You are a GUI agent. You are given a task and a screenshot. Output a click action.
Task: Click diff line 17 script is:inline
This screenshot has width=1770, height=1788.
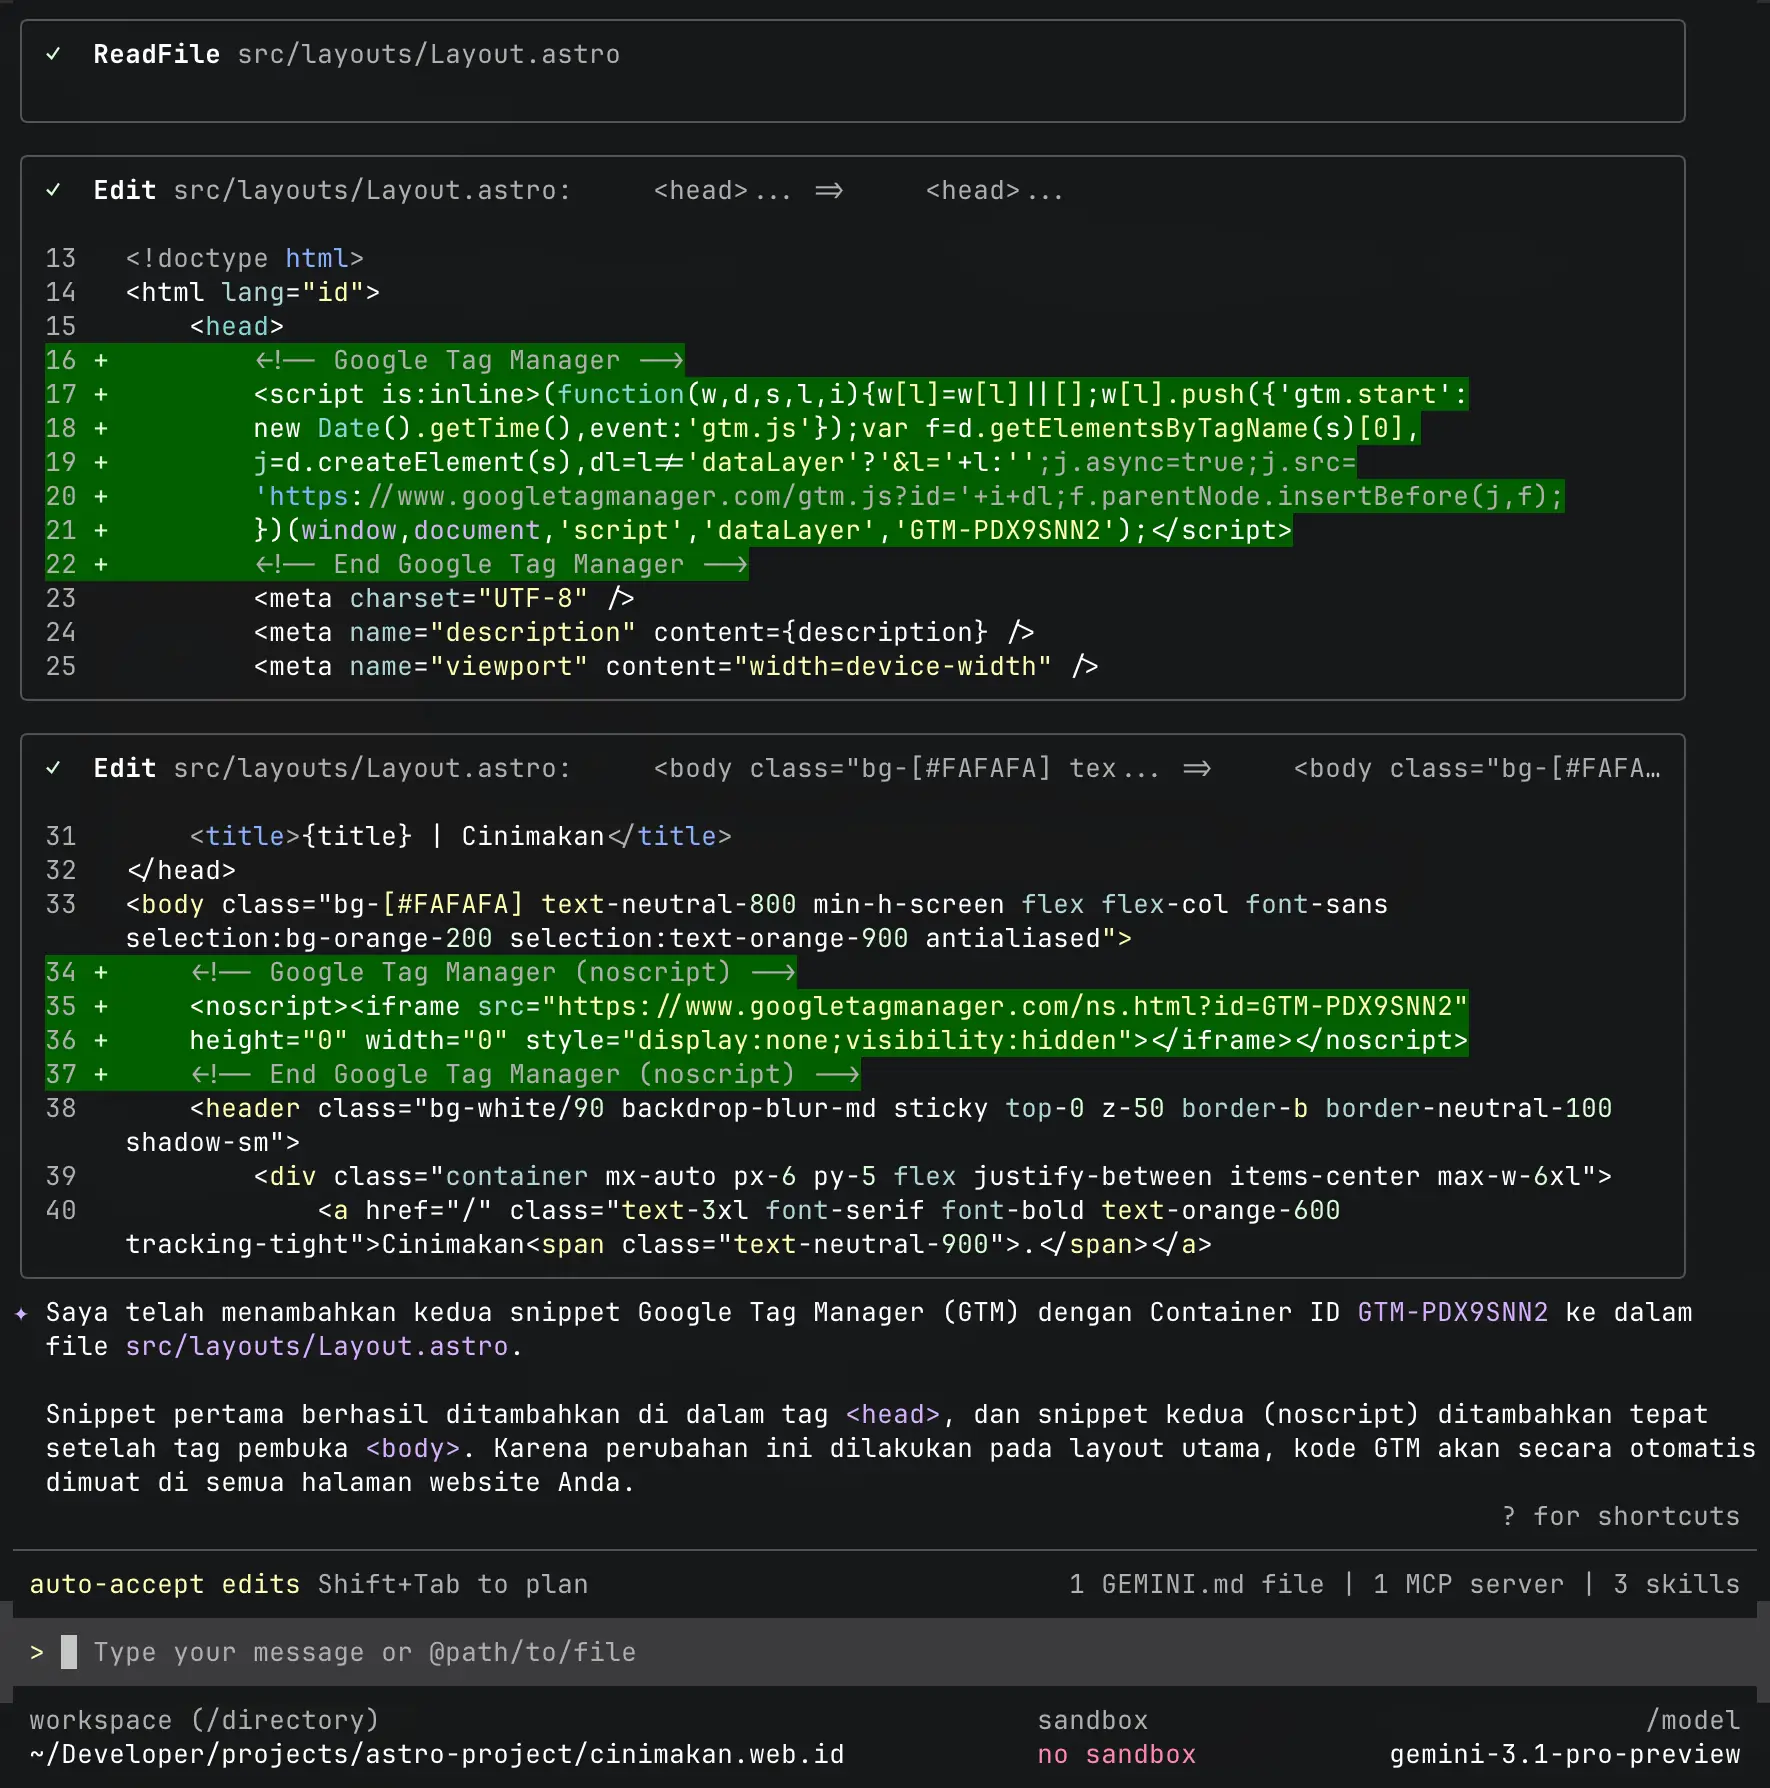(860, 394)
